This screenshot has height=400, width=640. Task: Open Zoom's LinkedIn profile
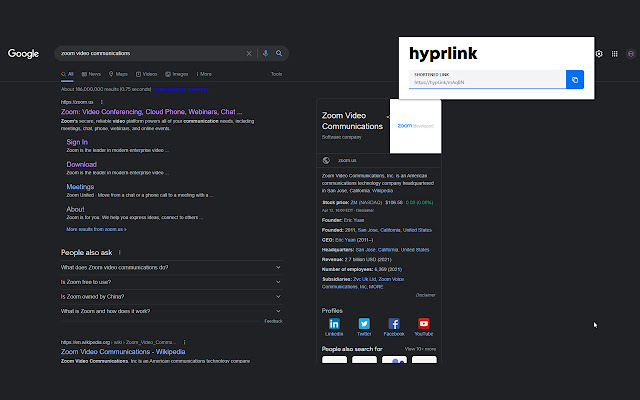(334, 327)
